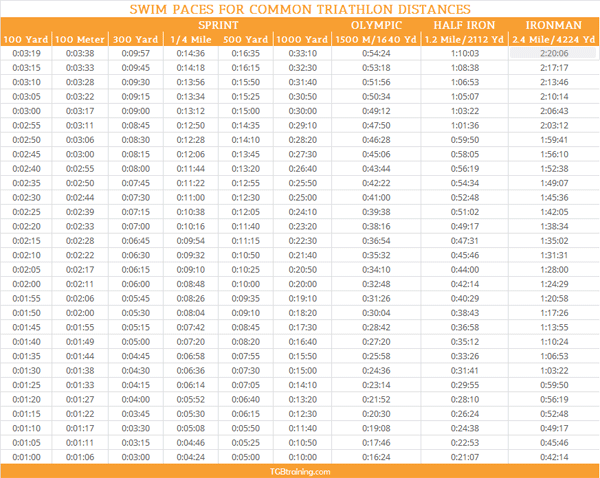Select the Half Iron time 0:31:41

[465, 370]
